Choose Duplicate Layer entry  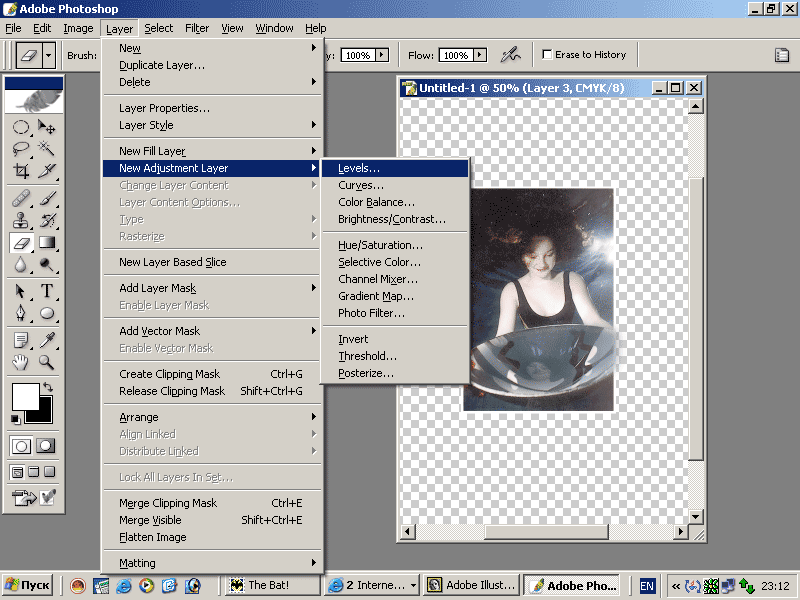[x=213, y=65]
